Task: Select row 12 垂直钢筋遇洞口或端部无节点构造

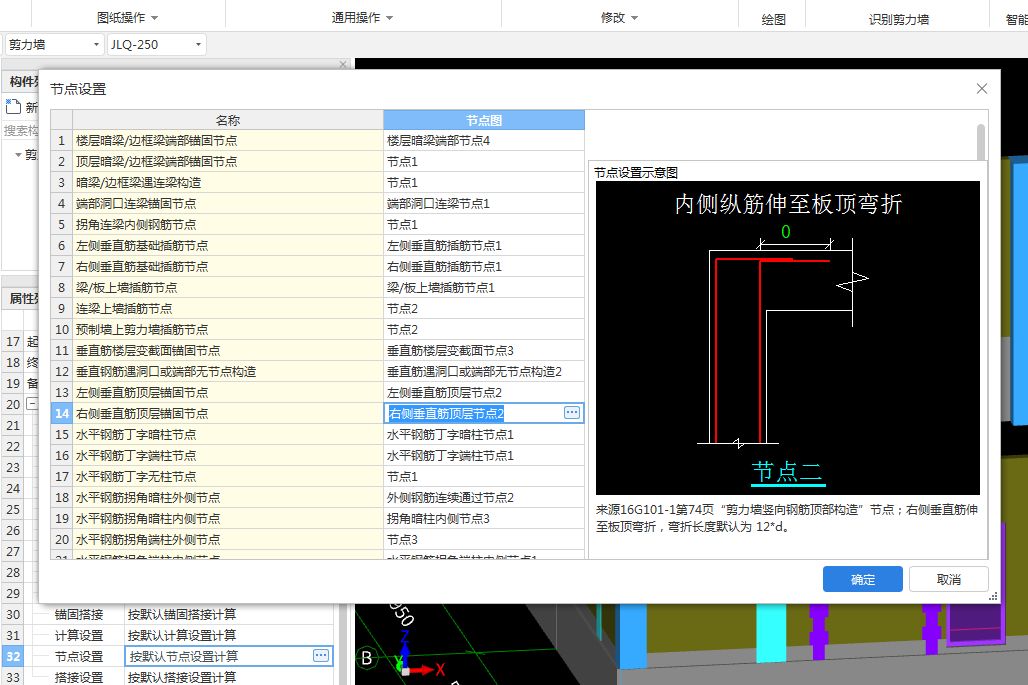Action: click(227, 371)
